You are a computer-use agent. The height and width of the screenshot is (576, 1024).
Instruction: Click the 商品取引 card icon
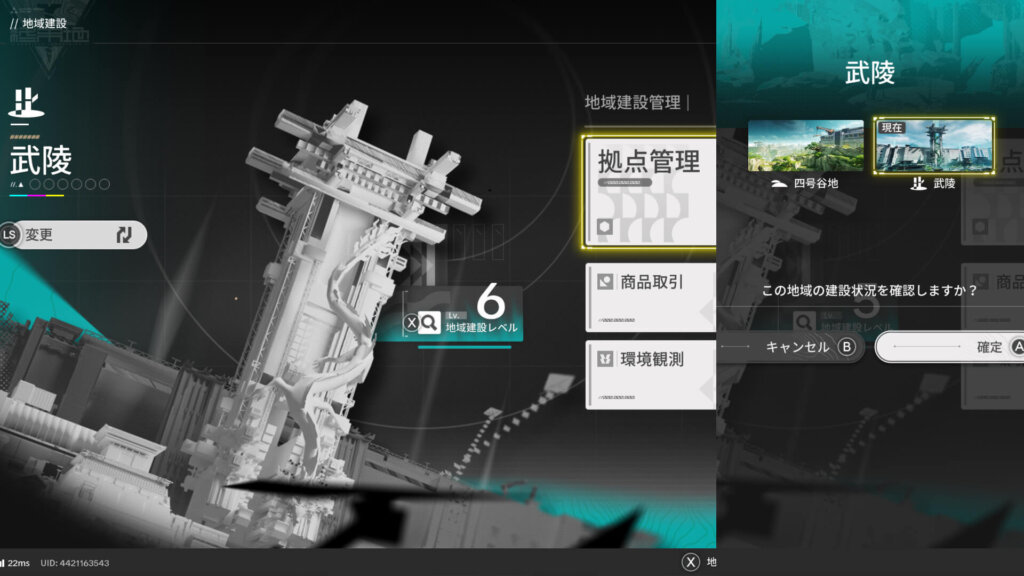[x=604, y=282]
